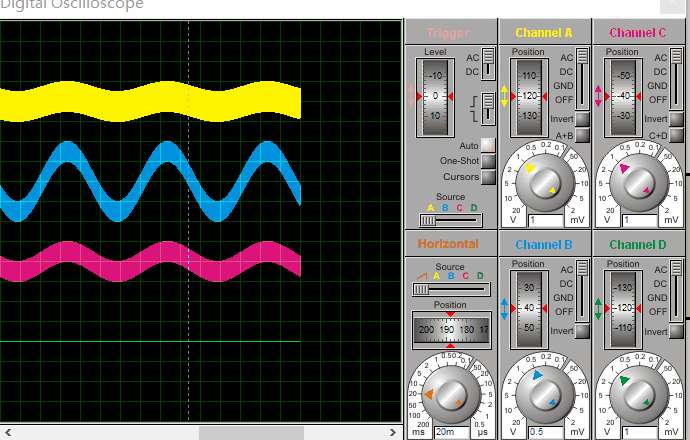This screenshot has width=690, height=440.
Task: Toggle Channel A Invert button
Action: point(583,119)
